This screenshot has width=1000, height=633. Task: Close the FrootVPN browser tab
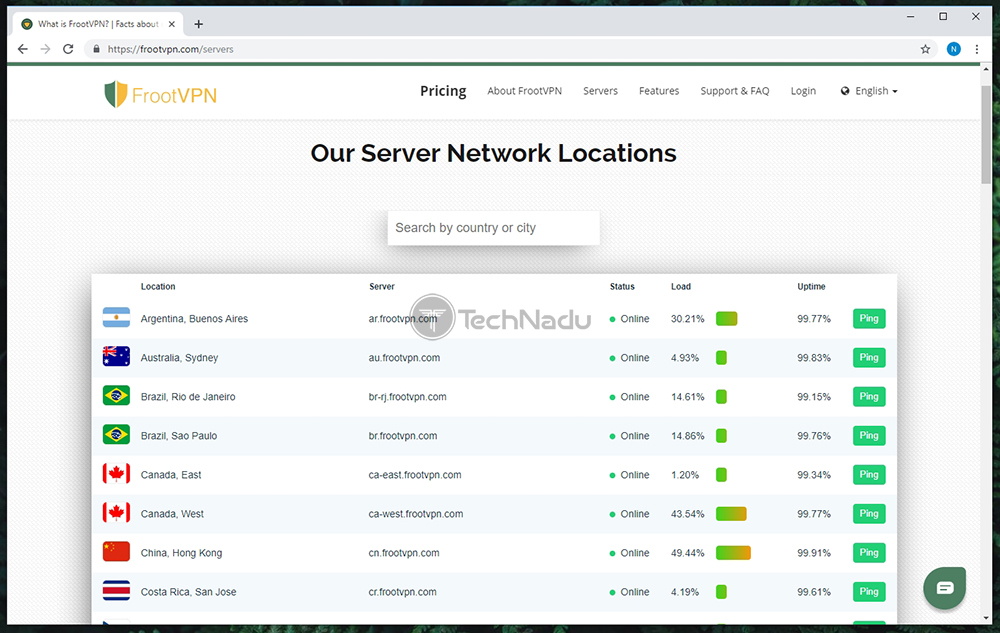[x=172, y=24]
